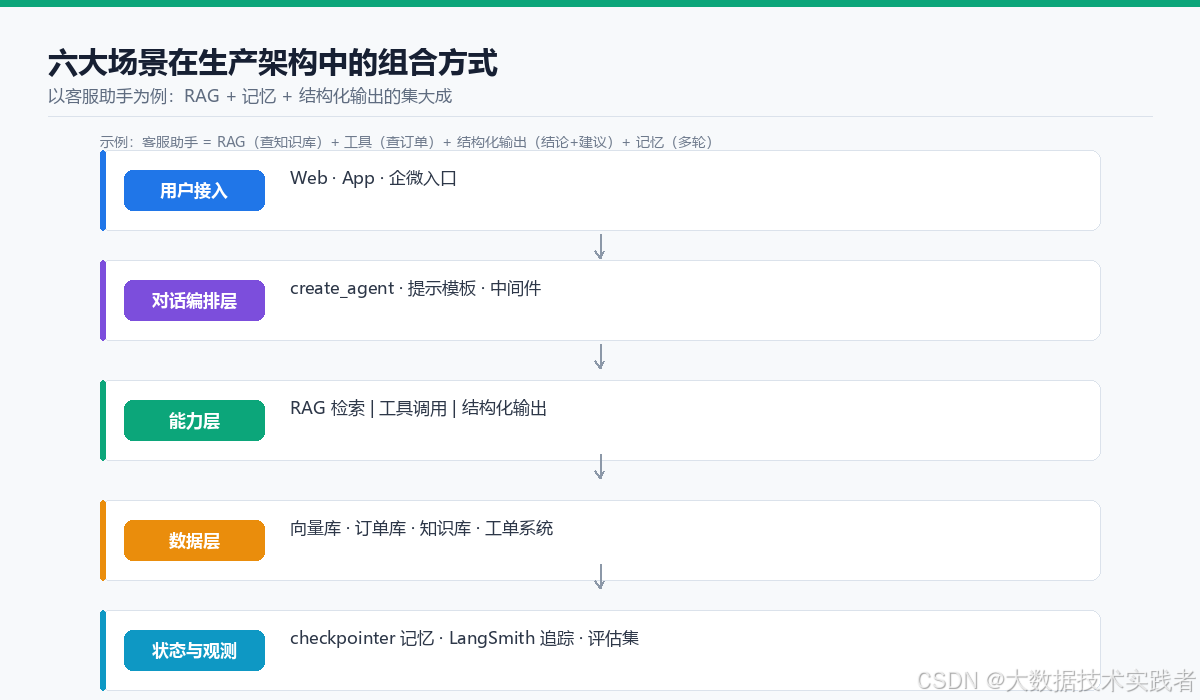
Task: Click the example line starting 示例：客服助手
Action: [x=406, y=142]
